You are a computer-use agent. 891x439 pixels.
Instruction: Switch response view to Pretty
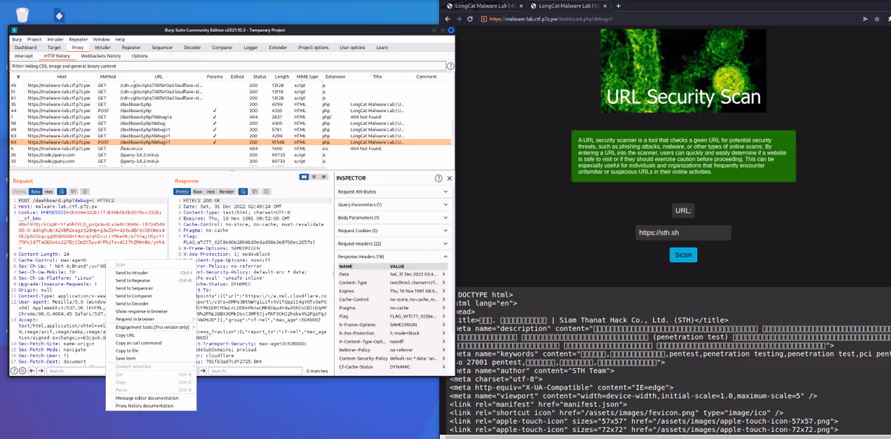(x=182, y=191)
